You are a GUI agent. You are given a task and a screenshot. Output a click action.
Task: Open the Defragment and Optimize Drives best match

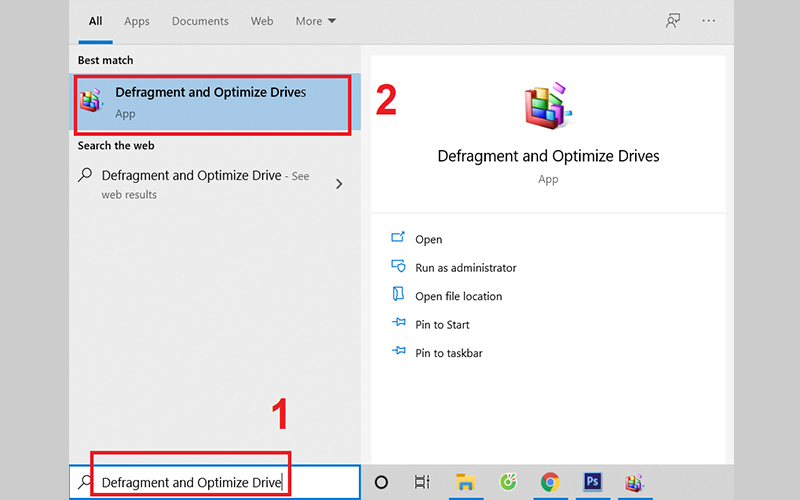(215, 102)
